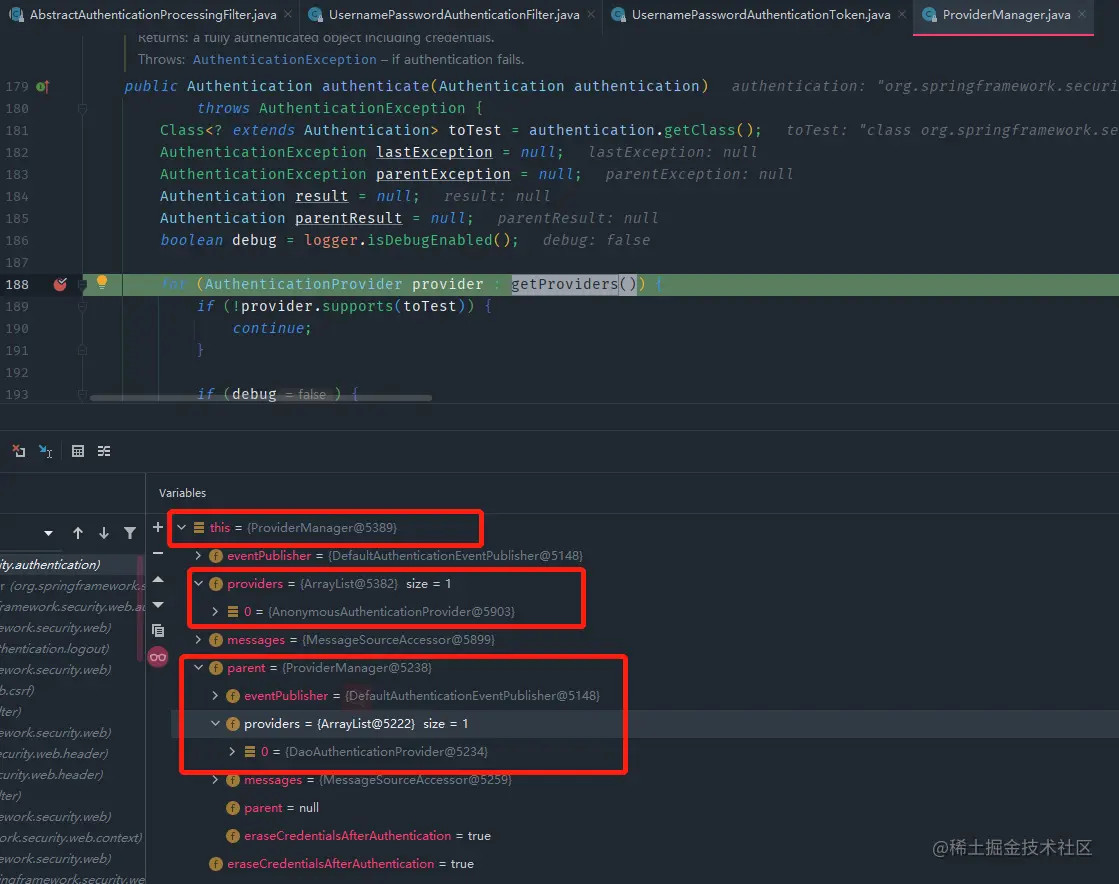Click the editor horizontal scrollbar
The height and width of the screenshot is (884, 1119).
pyautogui.click(x=260, y=398)
